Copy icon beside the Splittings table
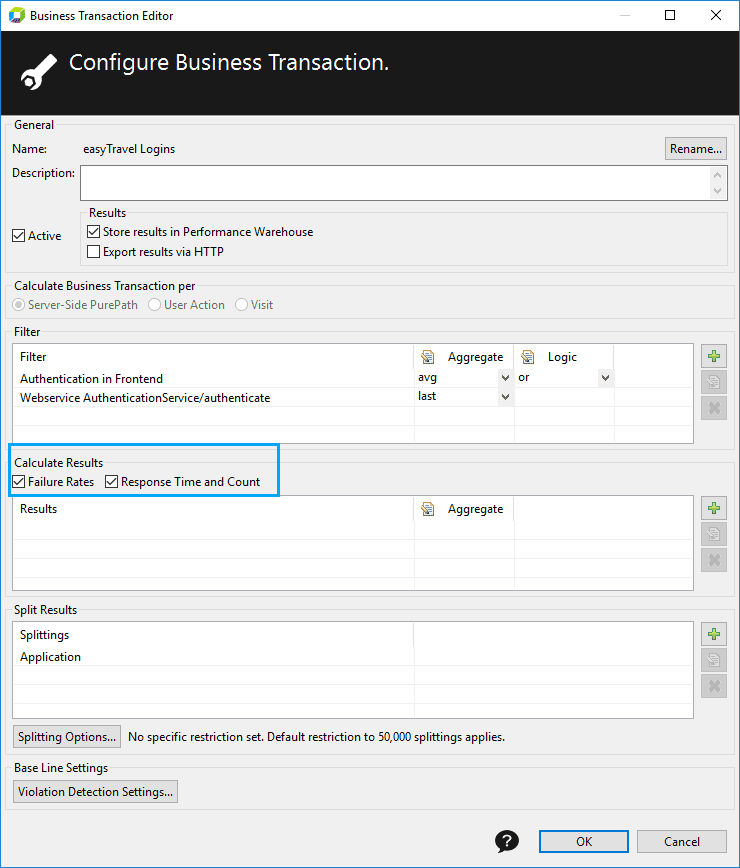The image size is (740, 868). 713,660
